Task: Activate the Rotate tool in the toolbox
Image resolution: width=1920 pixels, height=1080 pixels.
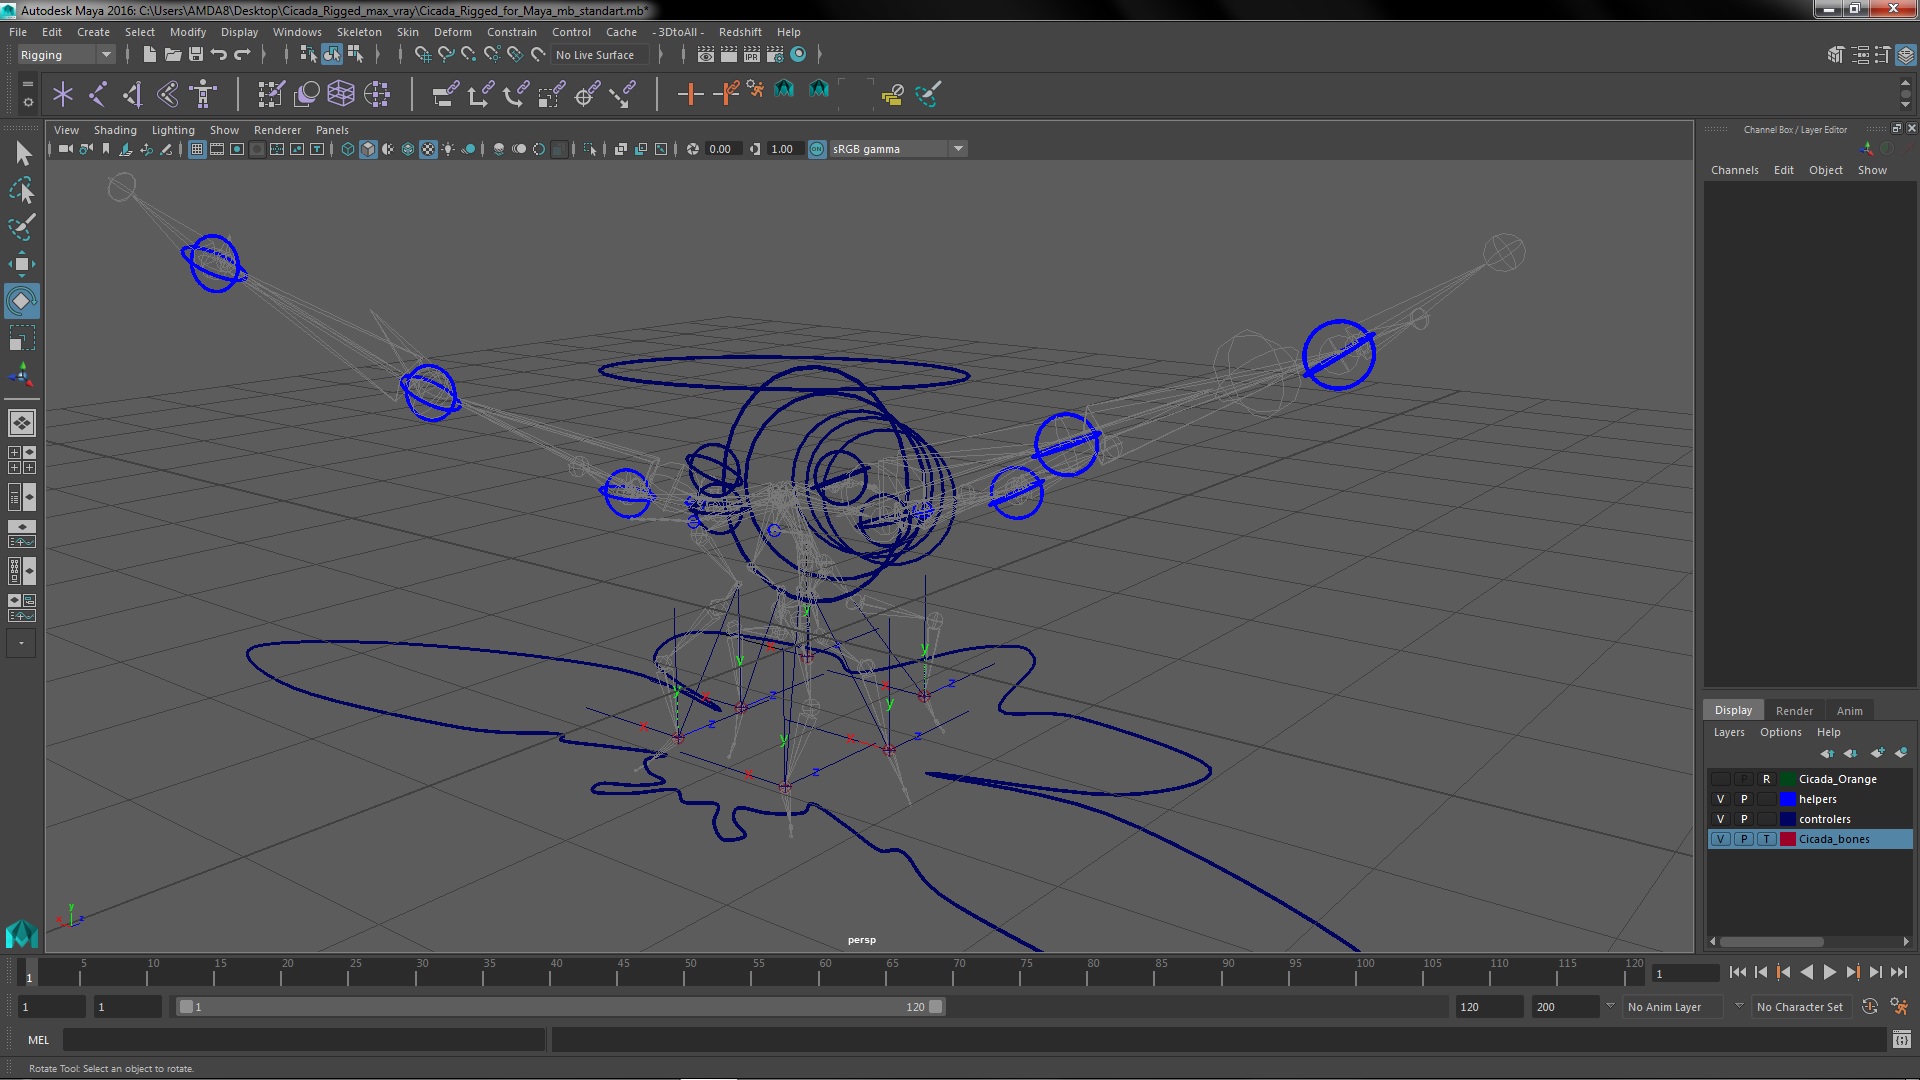Action: click(x=21, y=301)
